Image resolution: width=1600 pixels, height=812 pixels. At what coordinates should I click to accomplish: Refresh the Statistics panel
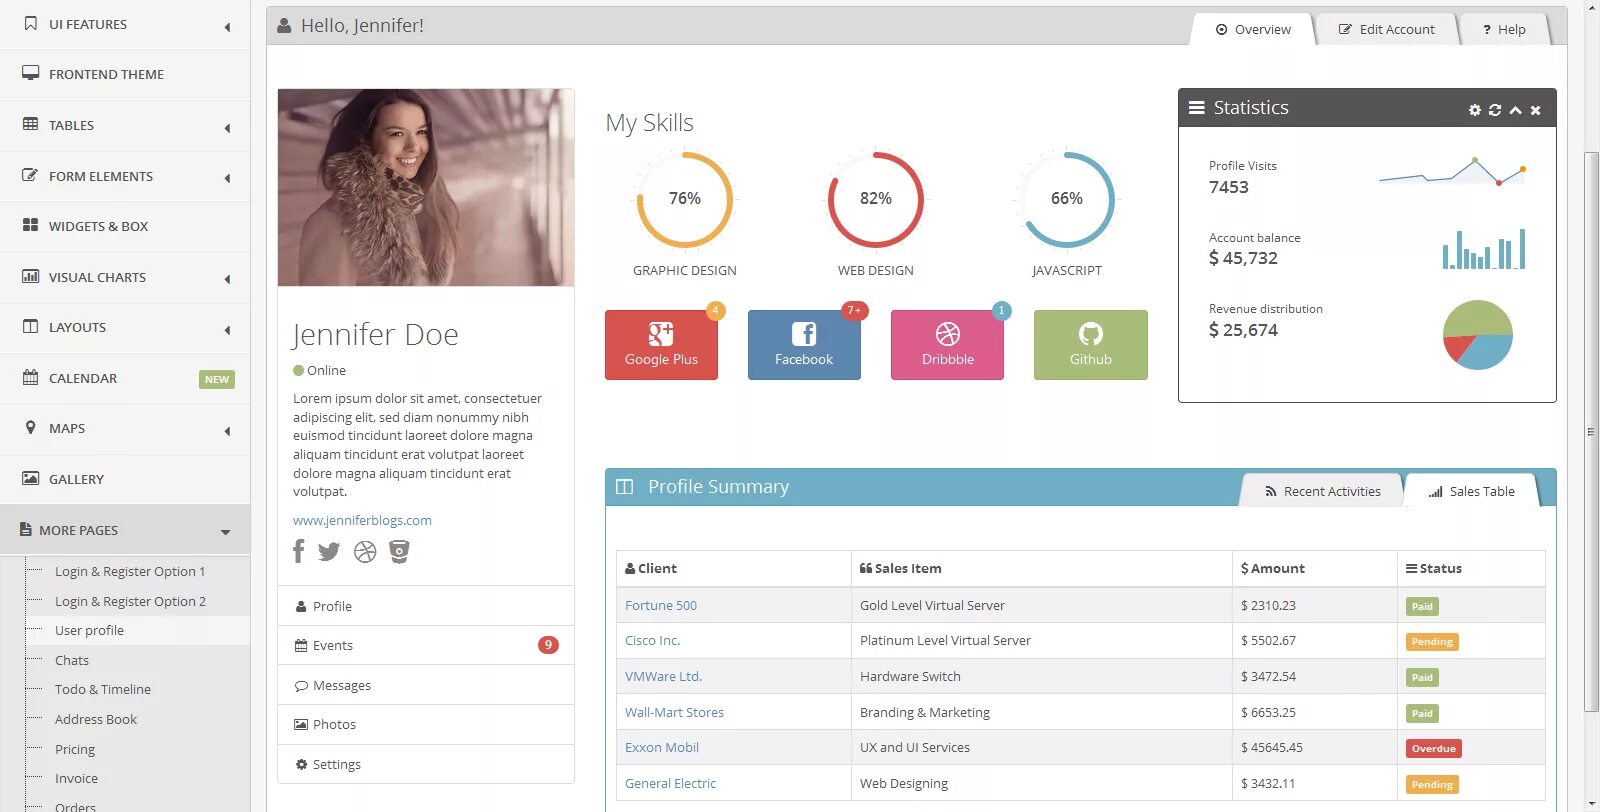(1495, 110)
